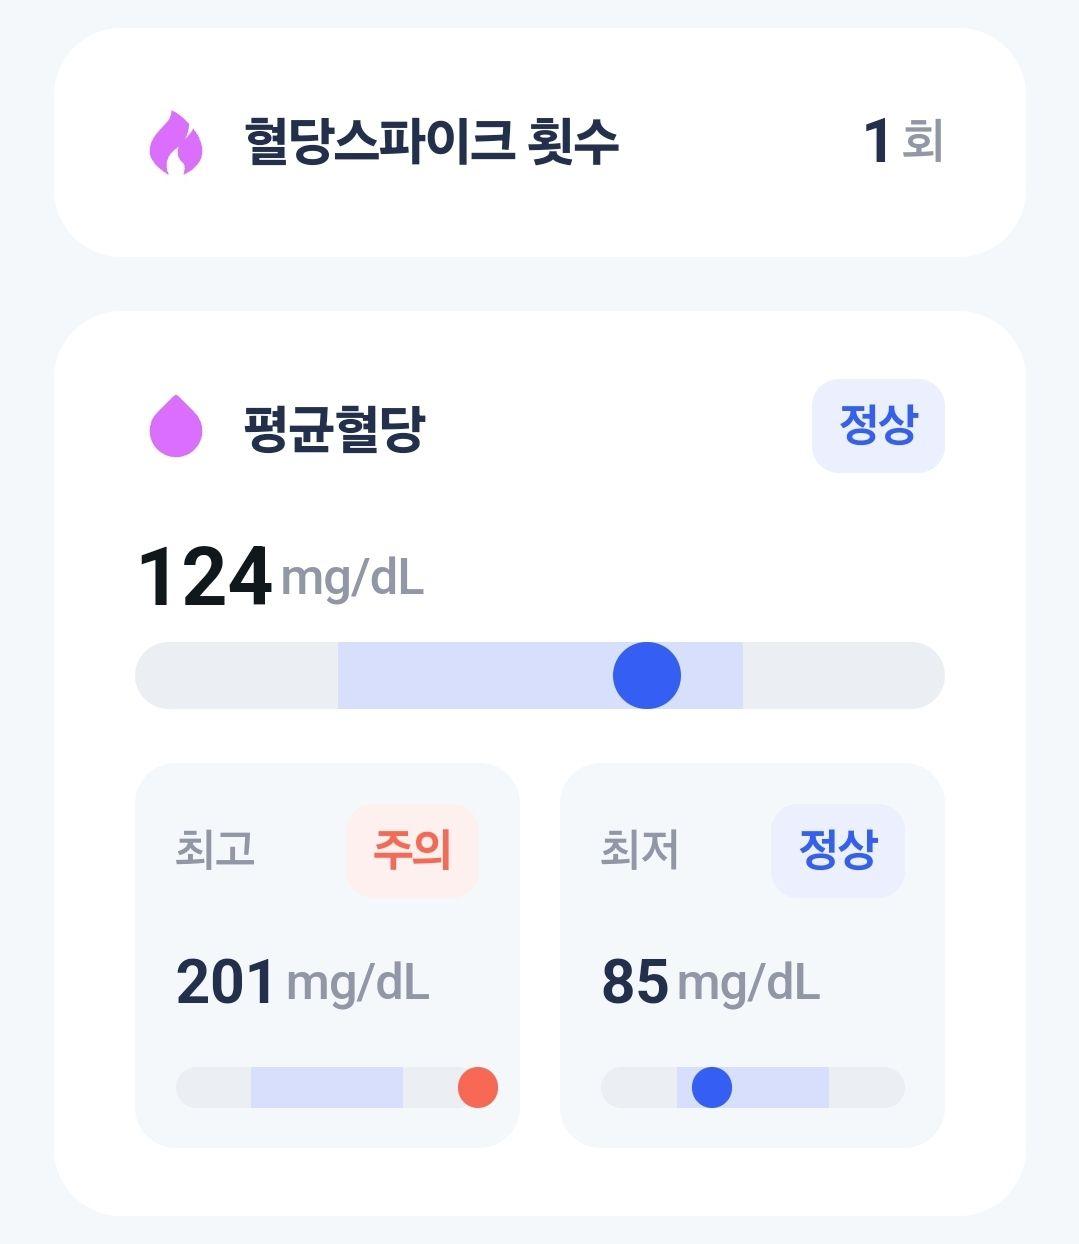Open the 최저 glucose card
Screen dimensions: 1079x1244
(x=752, y=955)
